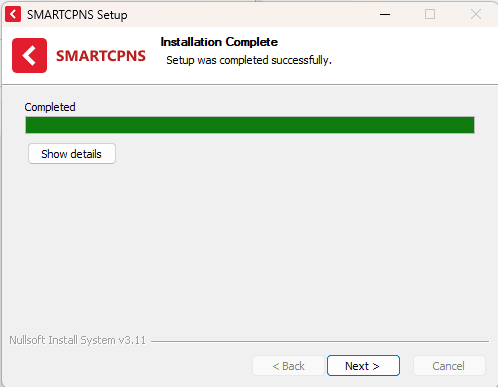Close the installer with the X icon
The width and height of the screenshot is (498, 387).
(x=476, y=14)
